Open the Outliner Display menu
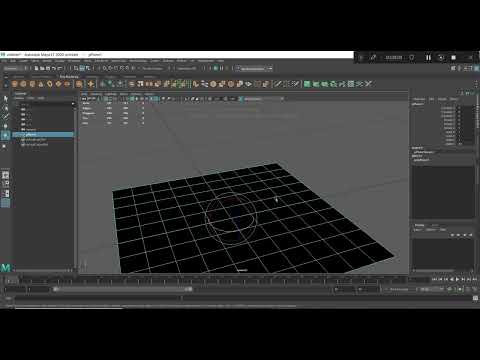 pos(19,98)
